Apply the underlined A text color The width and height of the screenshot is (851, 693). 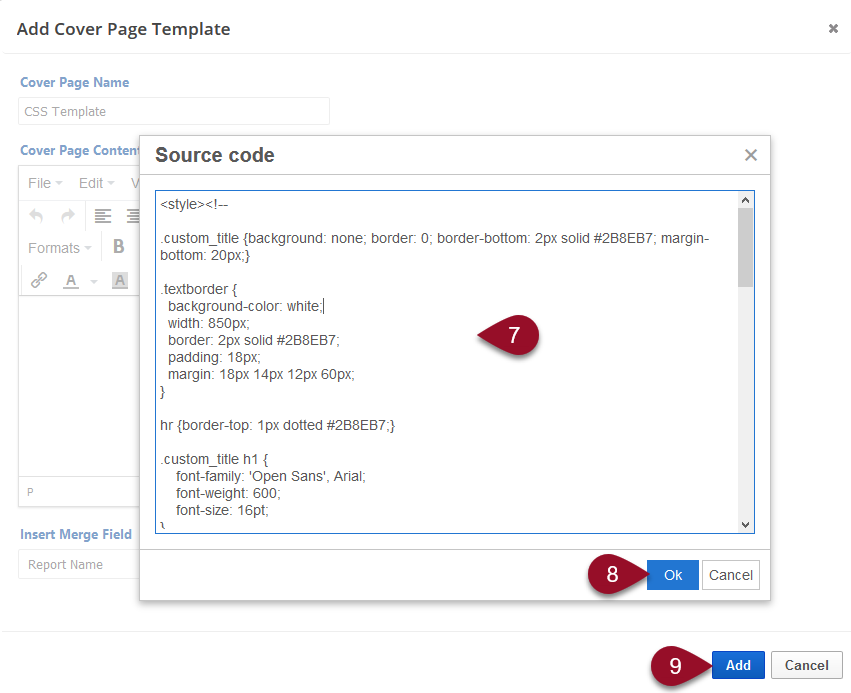(x=70, y=281)
